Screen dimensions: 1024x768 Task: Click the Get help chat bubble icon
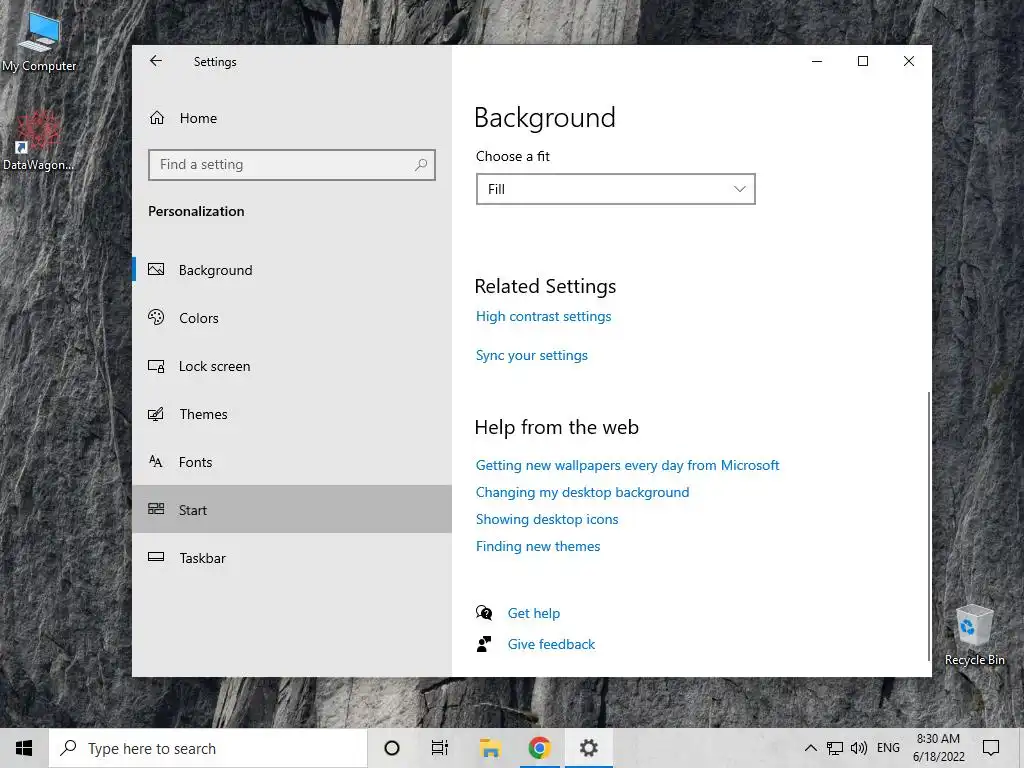484,613
